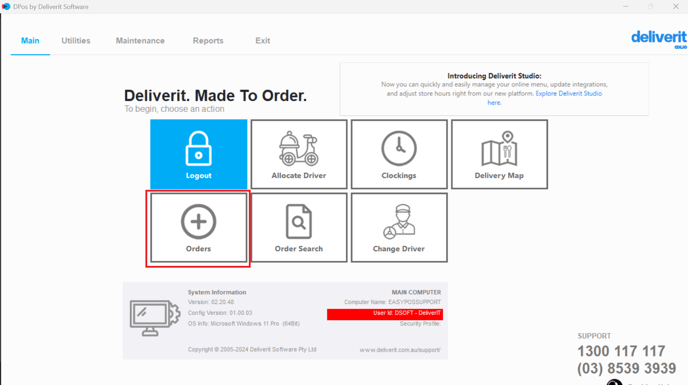Click the System Information heading
Image resolution: width=688 pixels, height=385 pixels.
point(217,292)
